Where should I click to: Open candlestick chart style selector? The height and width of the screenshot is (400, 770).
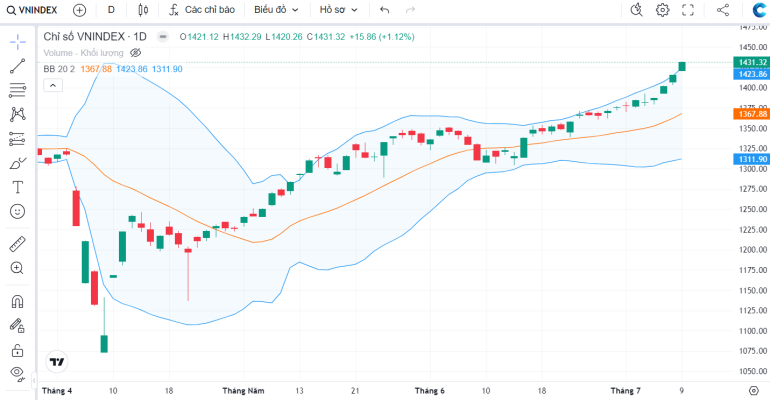[x=143, y=10]
